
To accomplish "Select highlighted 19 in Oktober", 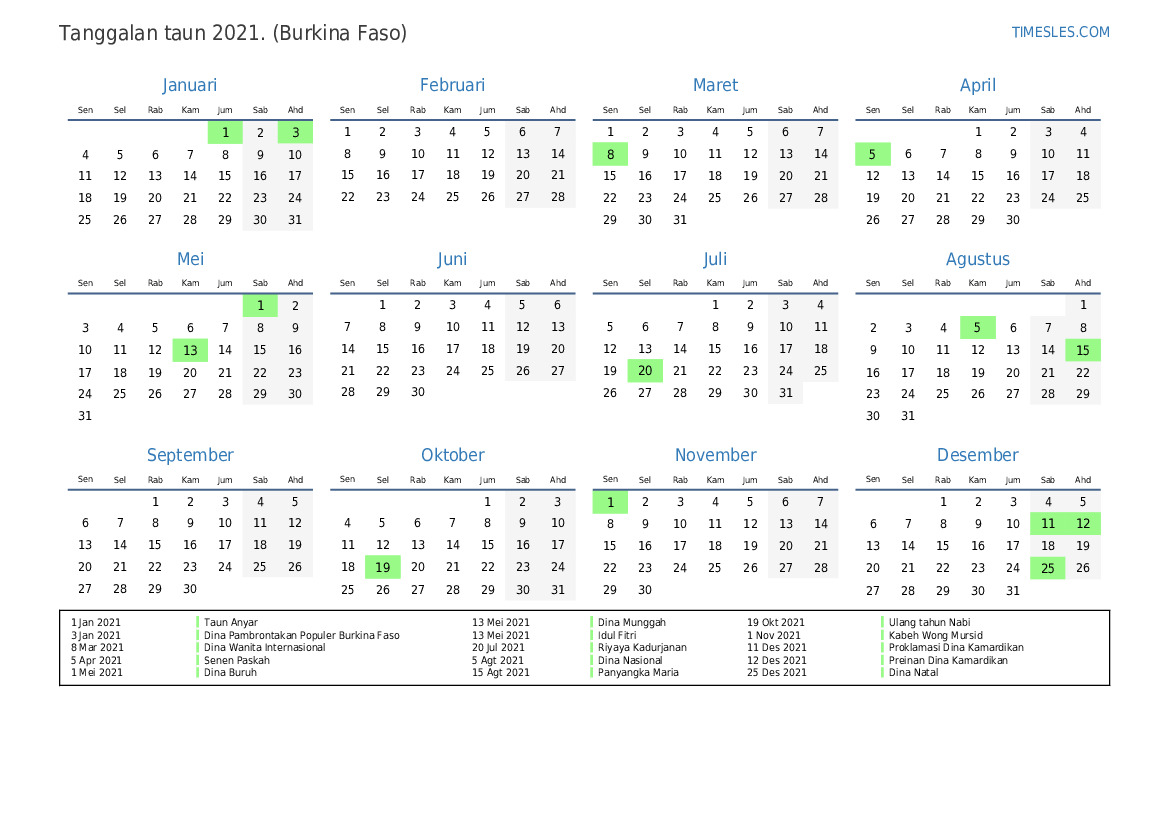I will click(x=382, y=567).
